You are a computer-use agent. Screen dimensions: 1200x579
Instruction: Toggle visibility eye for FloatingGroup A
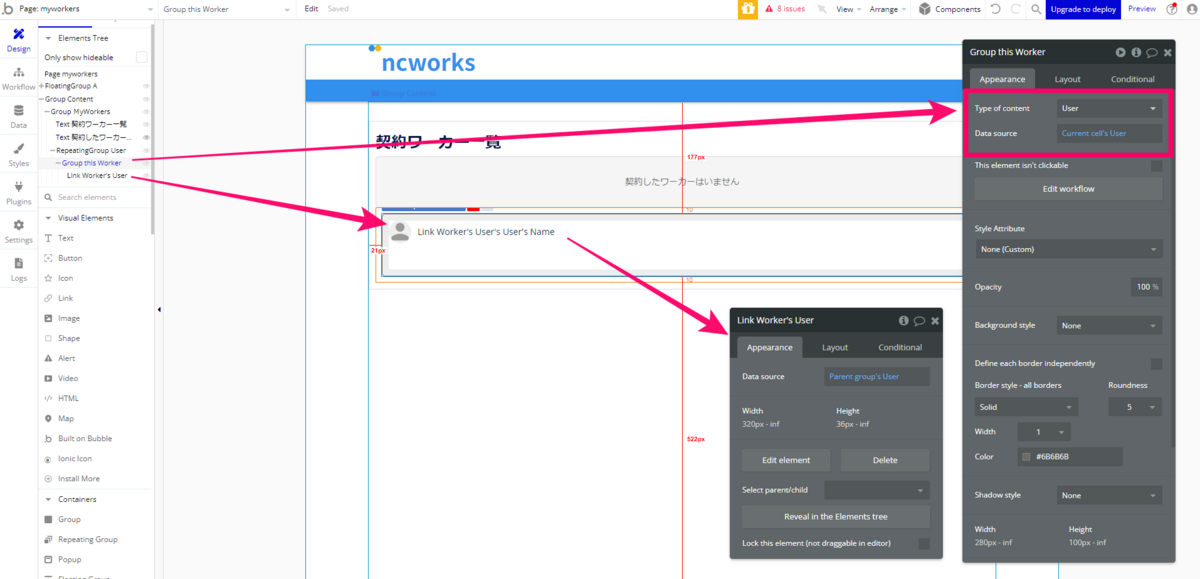point(146,86)
